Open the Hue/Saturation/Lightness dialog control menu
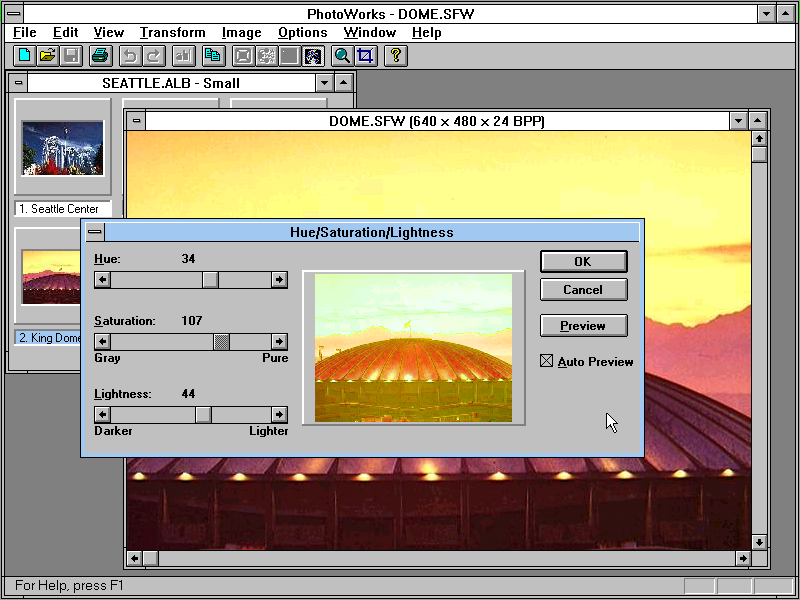This screenshot has height=600, width=800. point(95,232)
